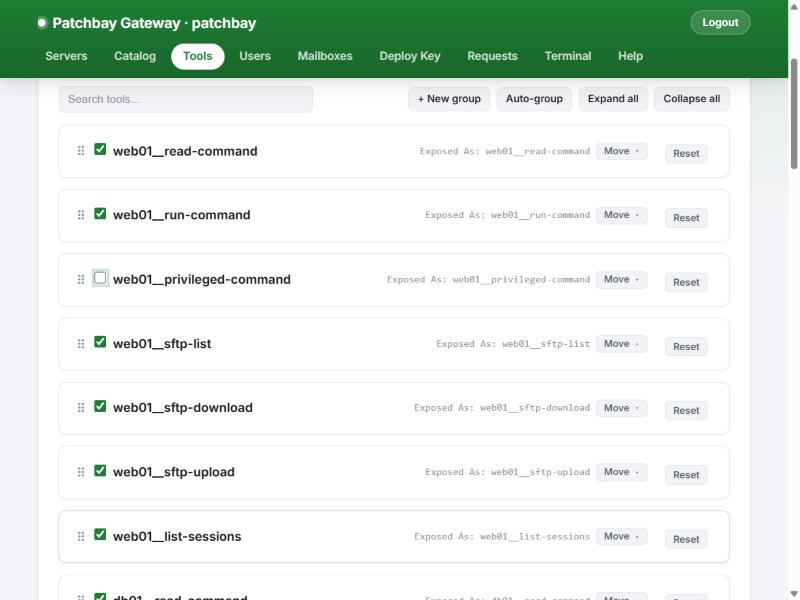Go to the Users tab
Image resolution: width=800 pixels, height=600 pixels.
(x=255, y=56)
